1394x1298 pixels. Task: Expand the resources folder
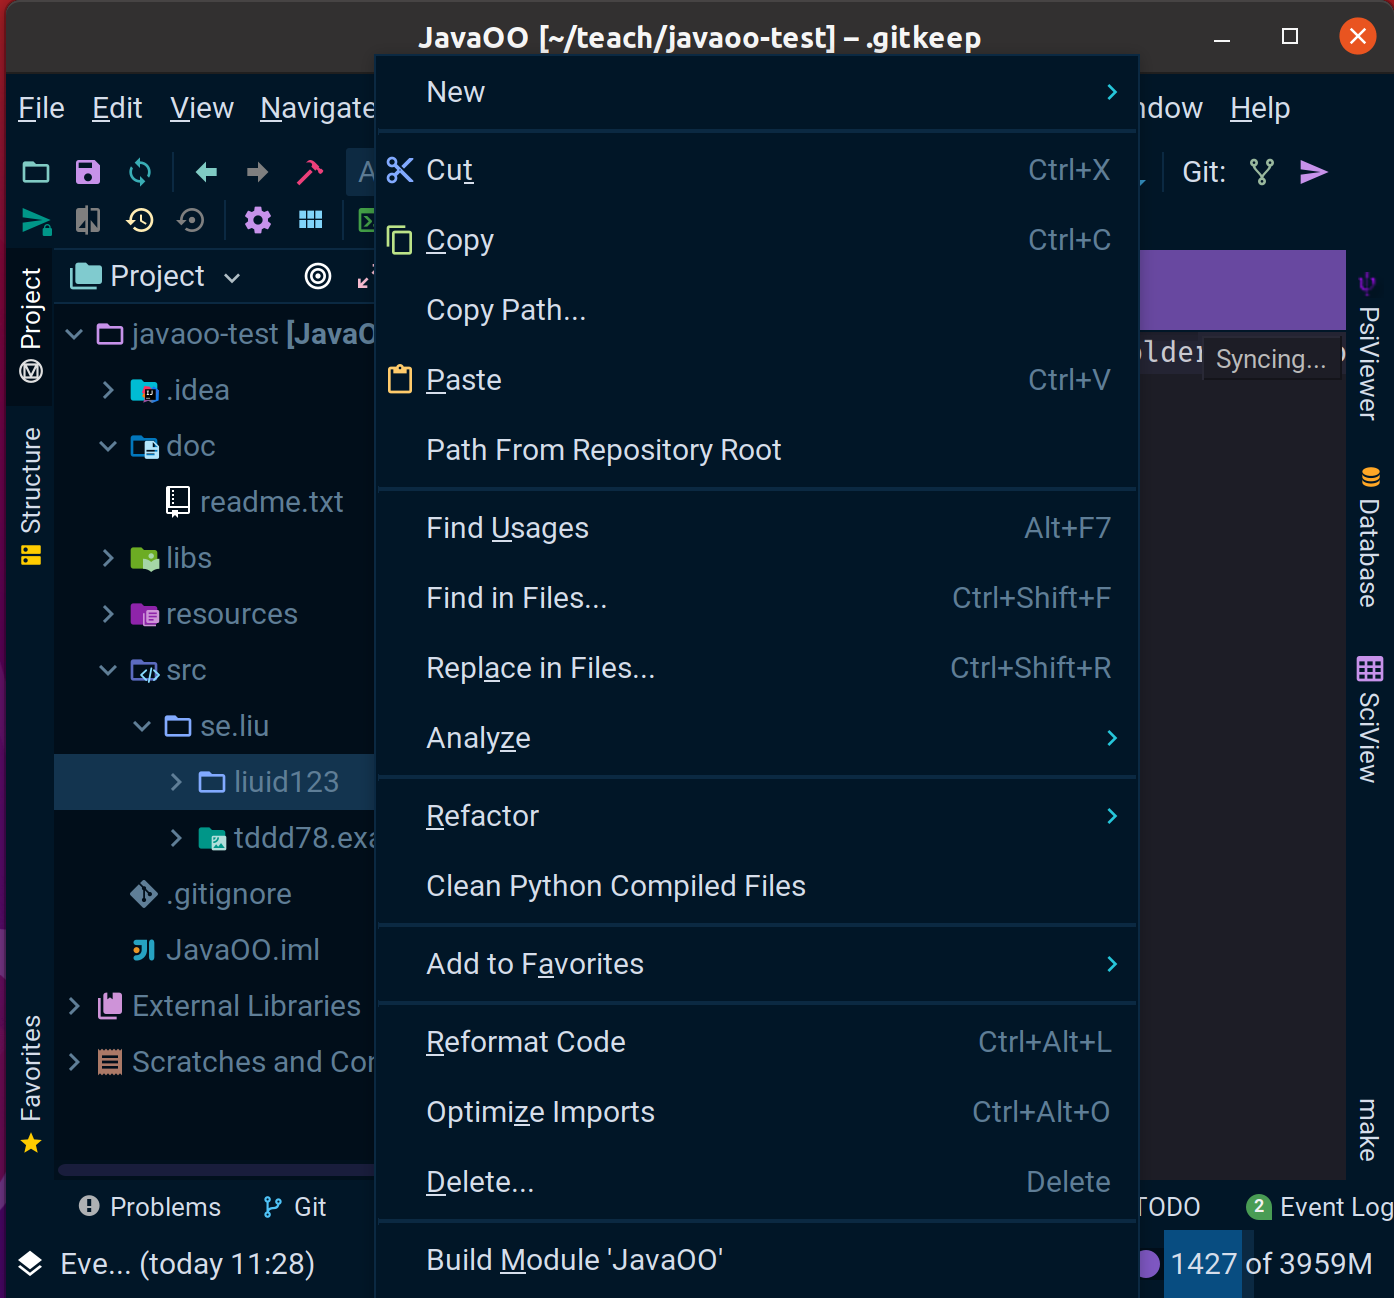108,614
